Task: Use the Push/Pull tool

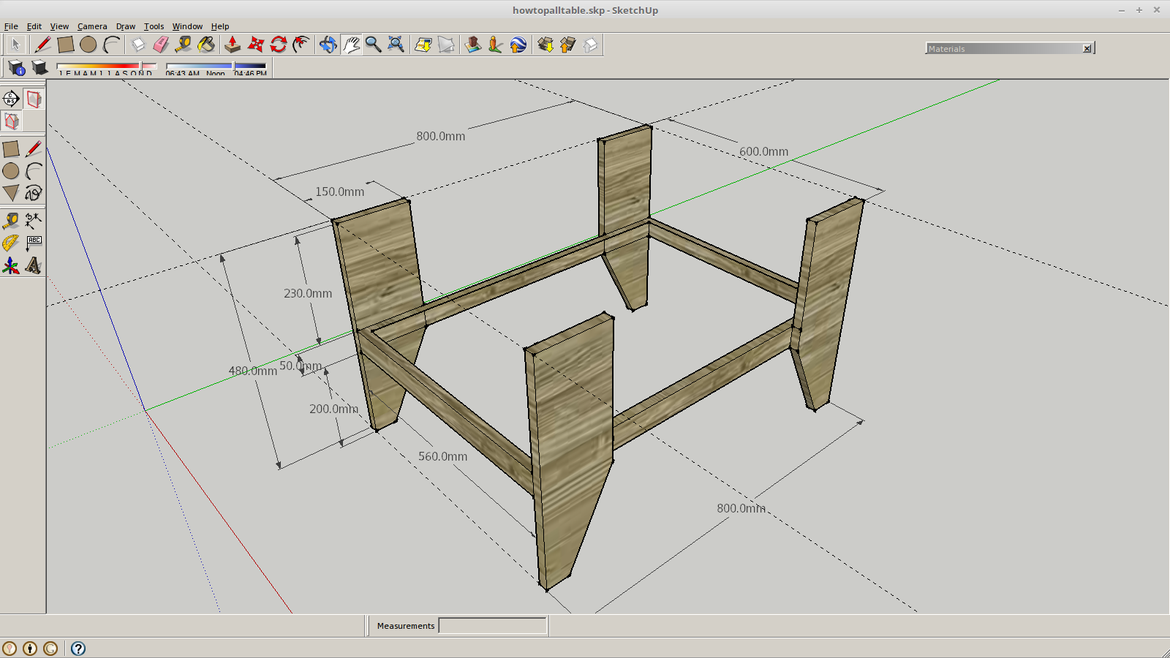Action: click(231, 44)
